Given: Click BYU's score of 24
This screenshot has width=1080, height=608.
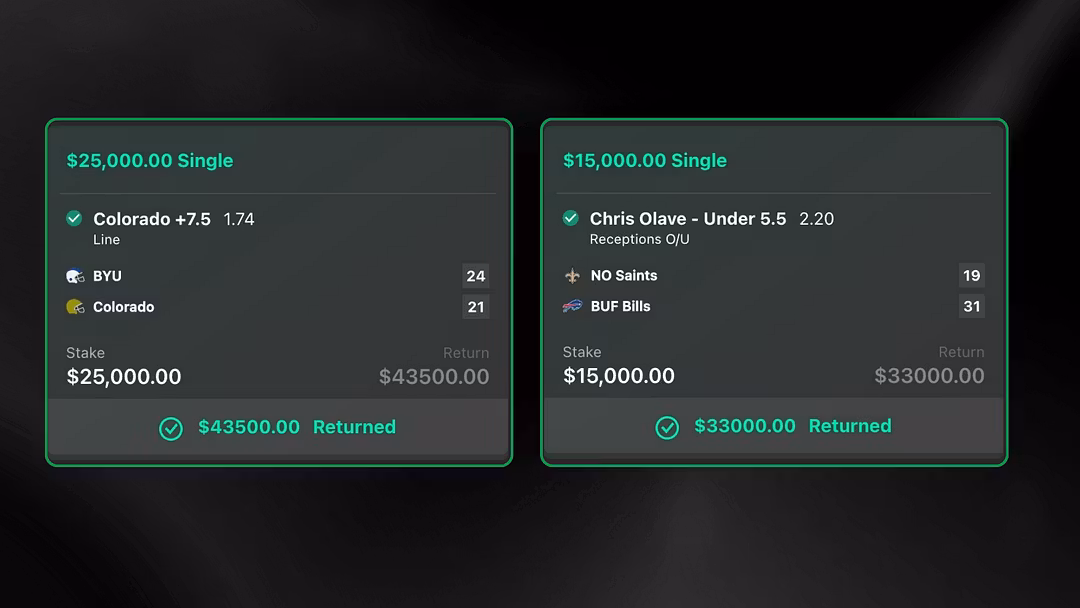Looking at the screenshot, I should click(x=476, y=276).
